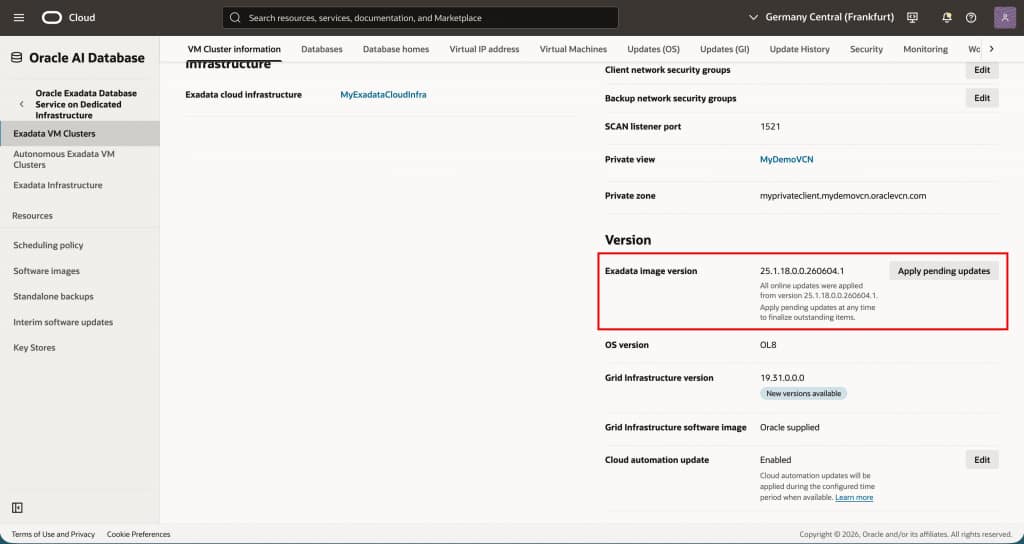Open the Virtual Machines tab
Viewport: 1024px width, 544px height.
coord(573,49)
